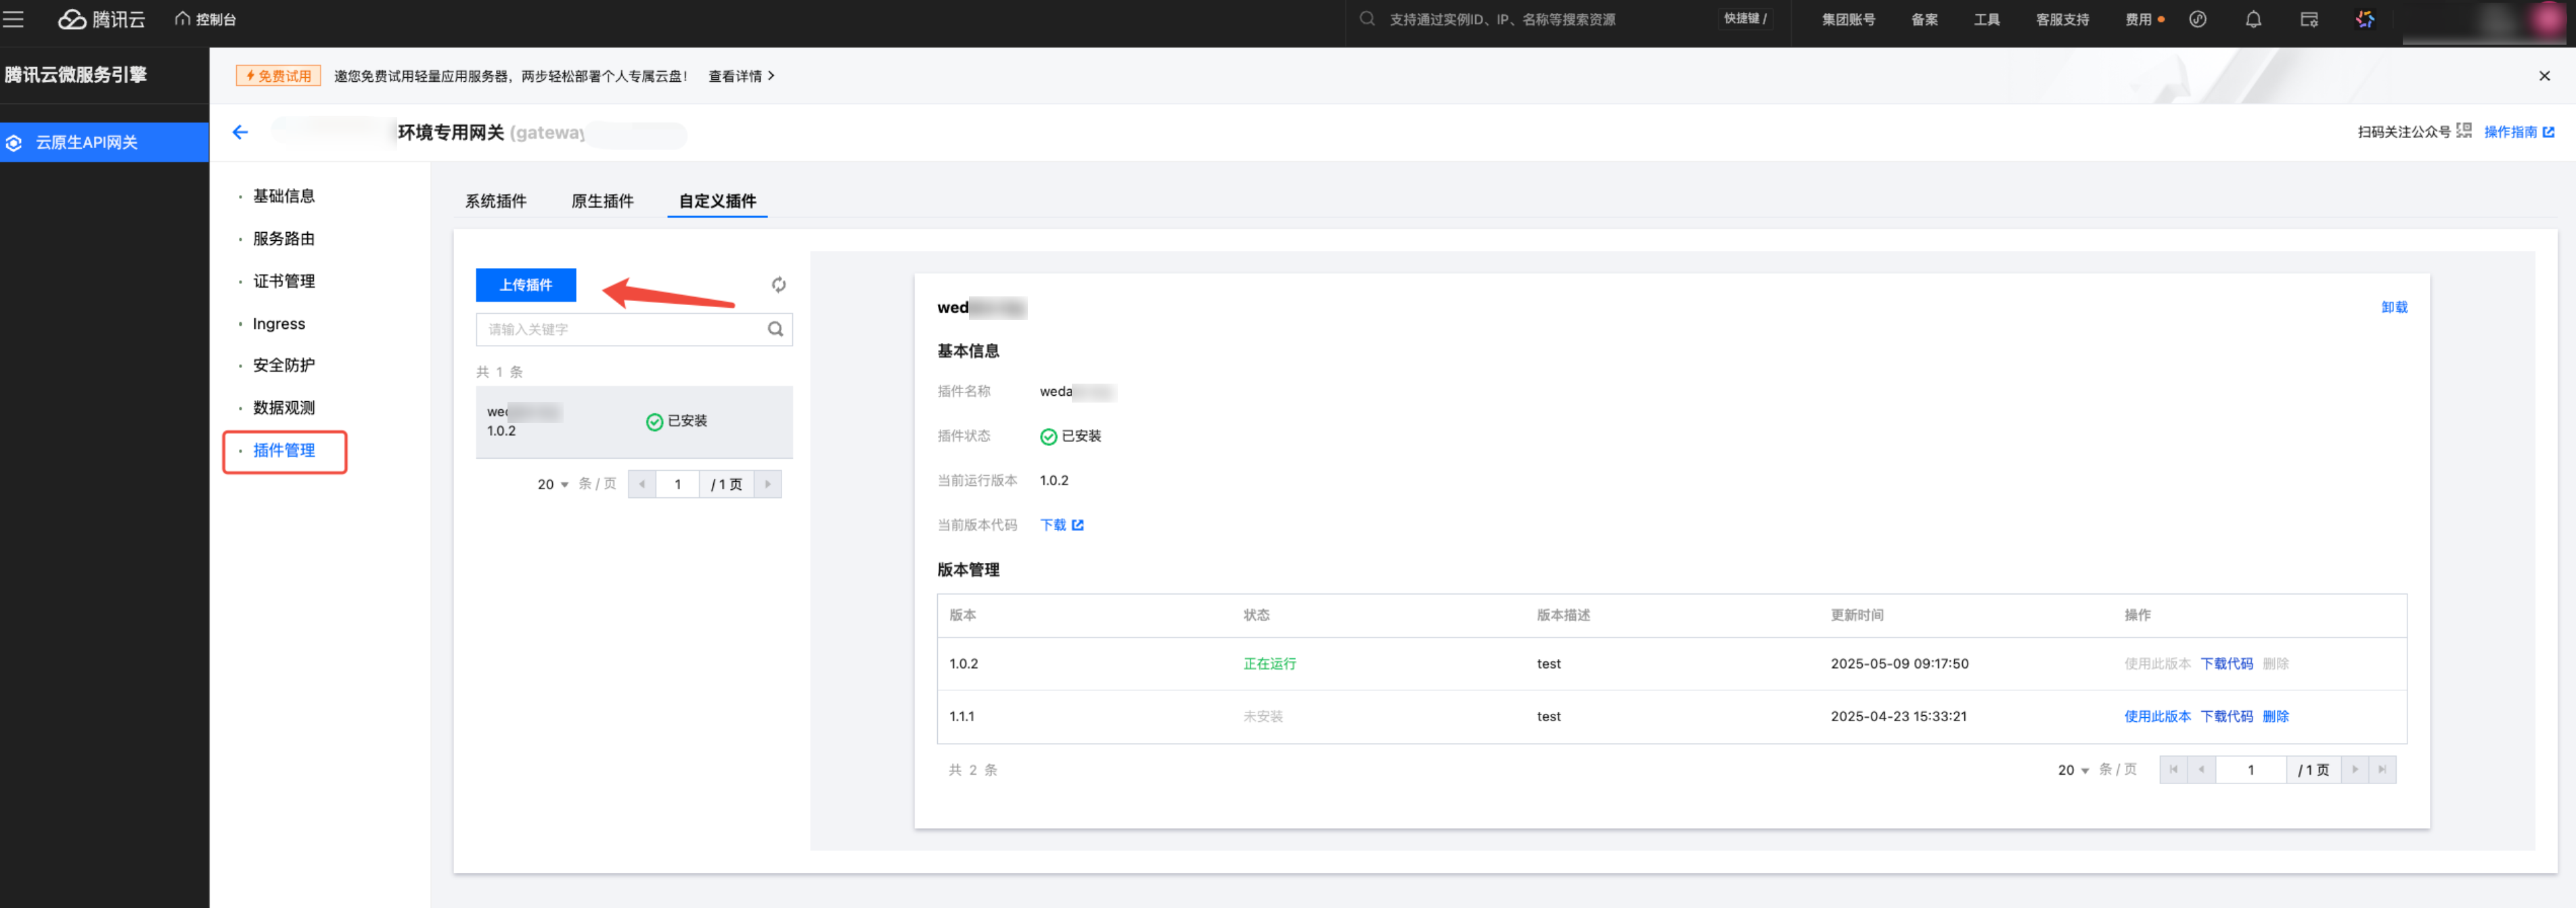Select 服务路由 in the side menu

point(284,238)
